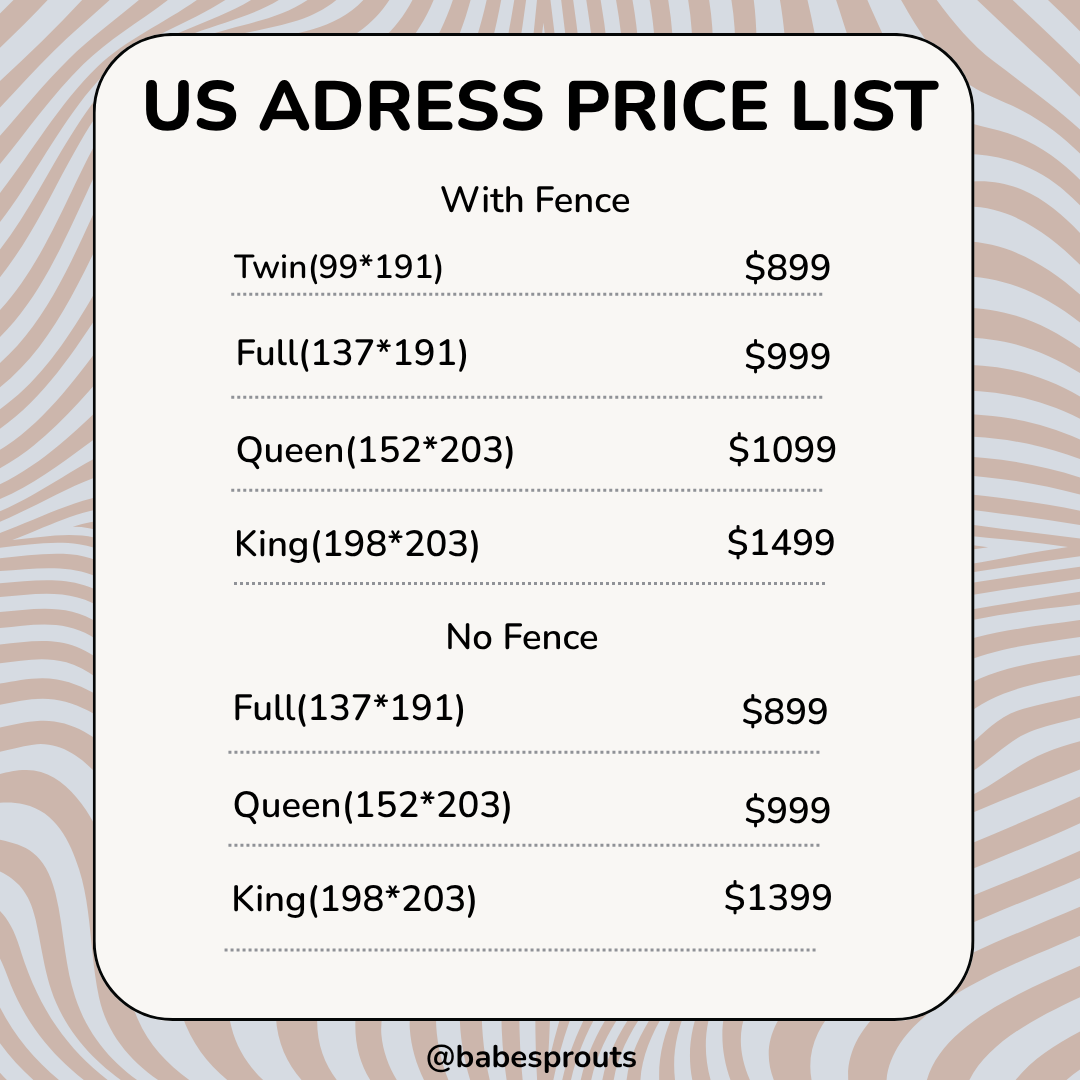Viewport: 1080px width, 1080px height.
Task: Open the @babesprouts handle
Action: (x=531, y=1056)
